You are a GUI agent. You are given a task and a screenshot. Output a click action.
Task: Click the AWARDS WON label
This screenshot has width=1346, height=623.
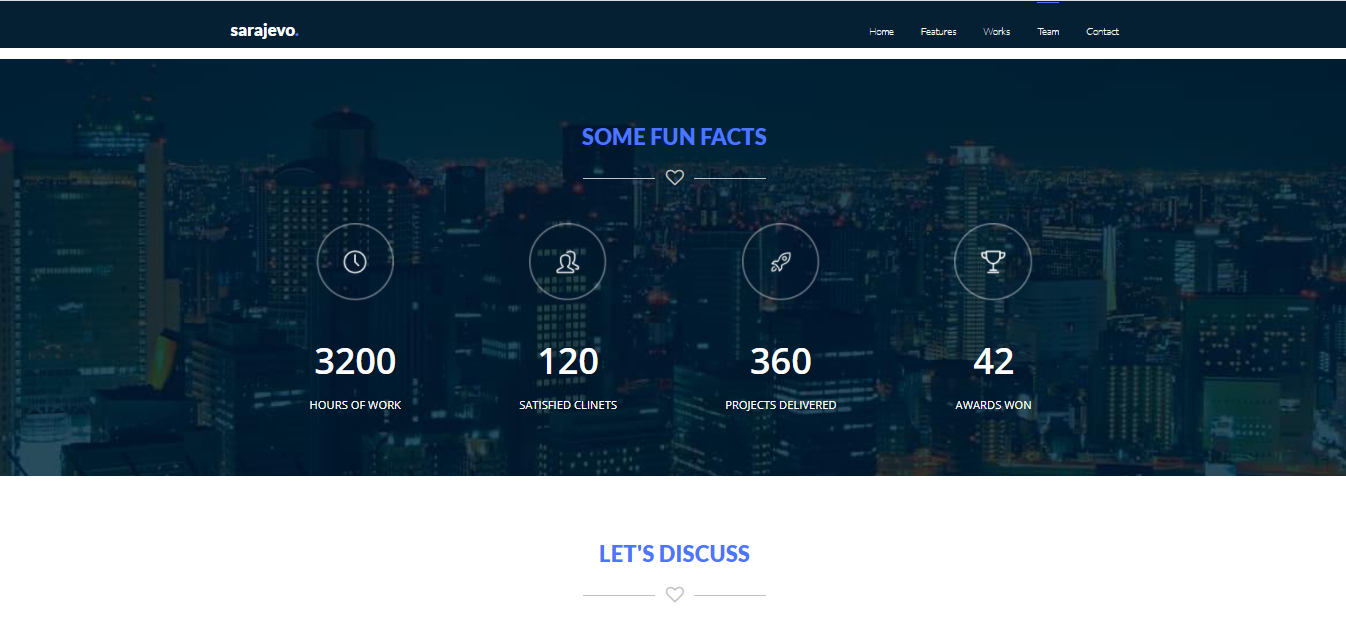pyautogui.click(x=993, y=405)
